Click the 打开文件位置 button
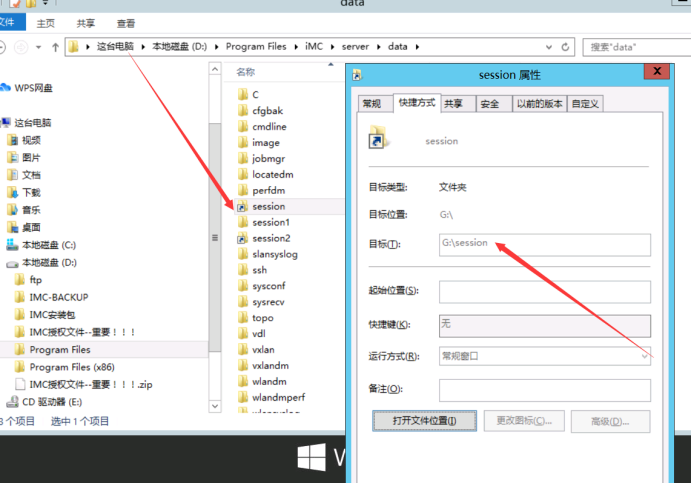This screenshot has height=483, width=692. [x=425, y=421]
